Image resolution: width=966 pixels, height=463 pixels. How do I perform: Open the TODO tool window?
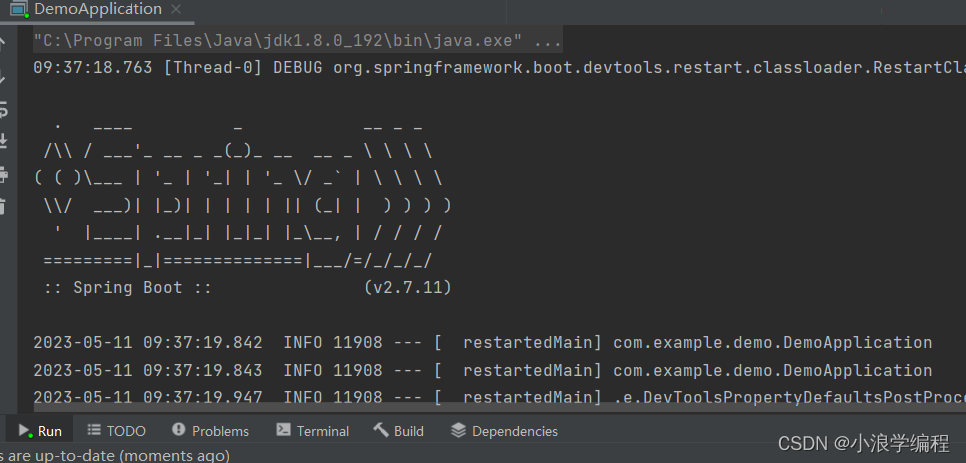(x=116, y=431)
